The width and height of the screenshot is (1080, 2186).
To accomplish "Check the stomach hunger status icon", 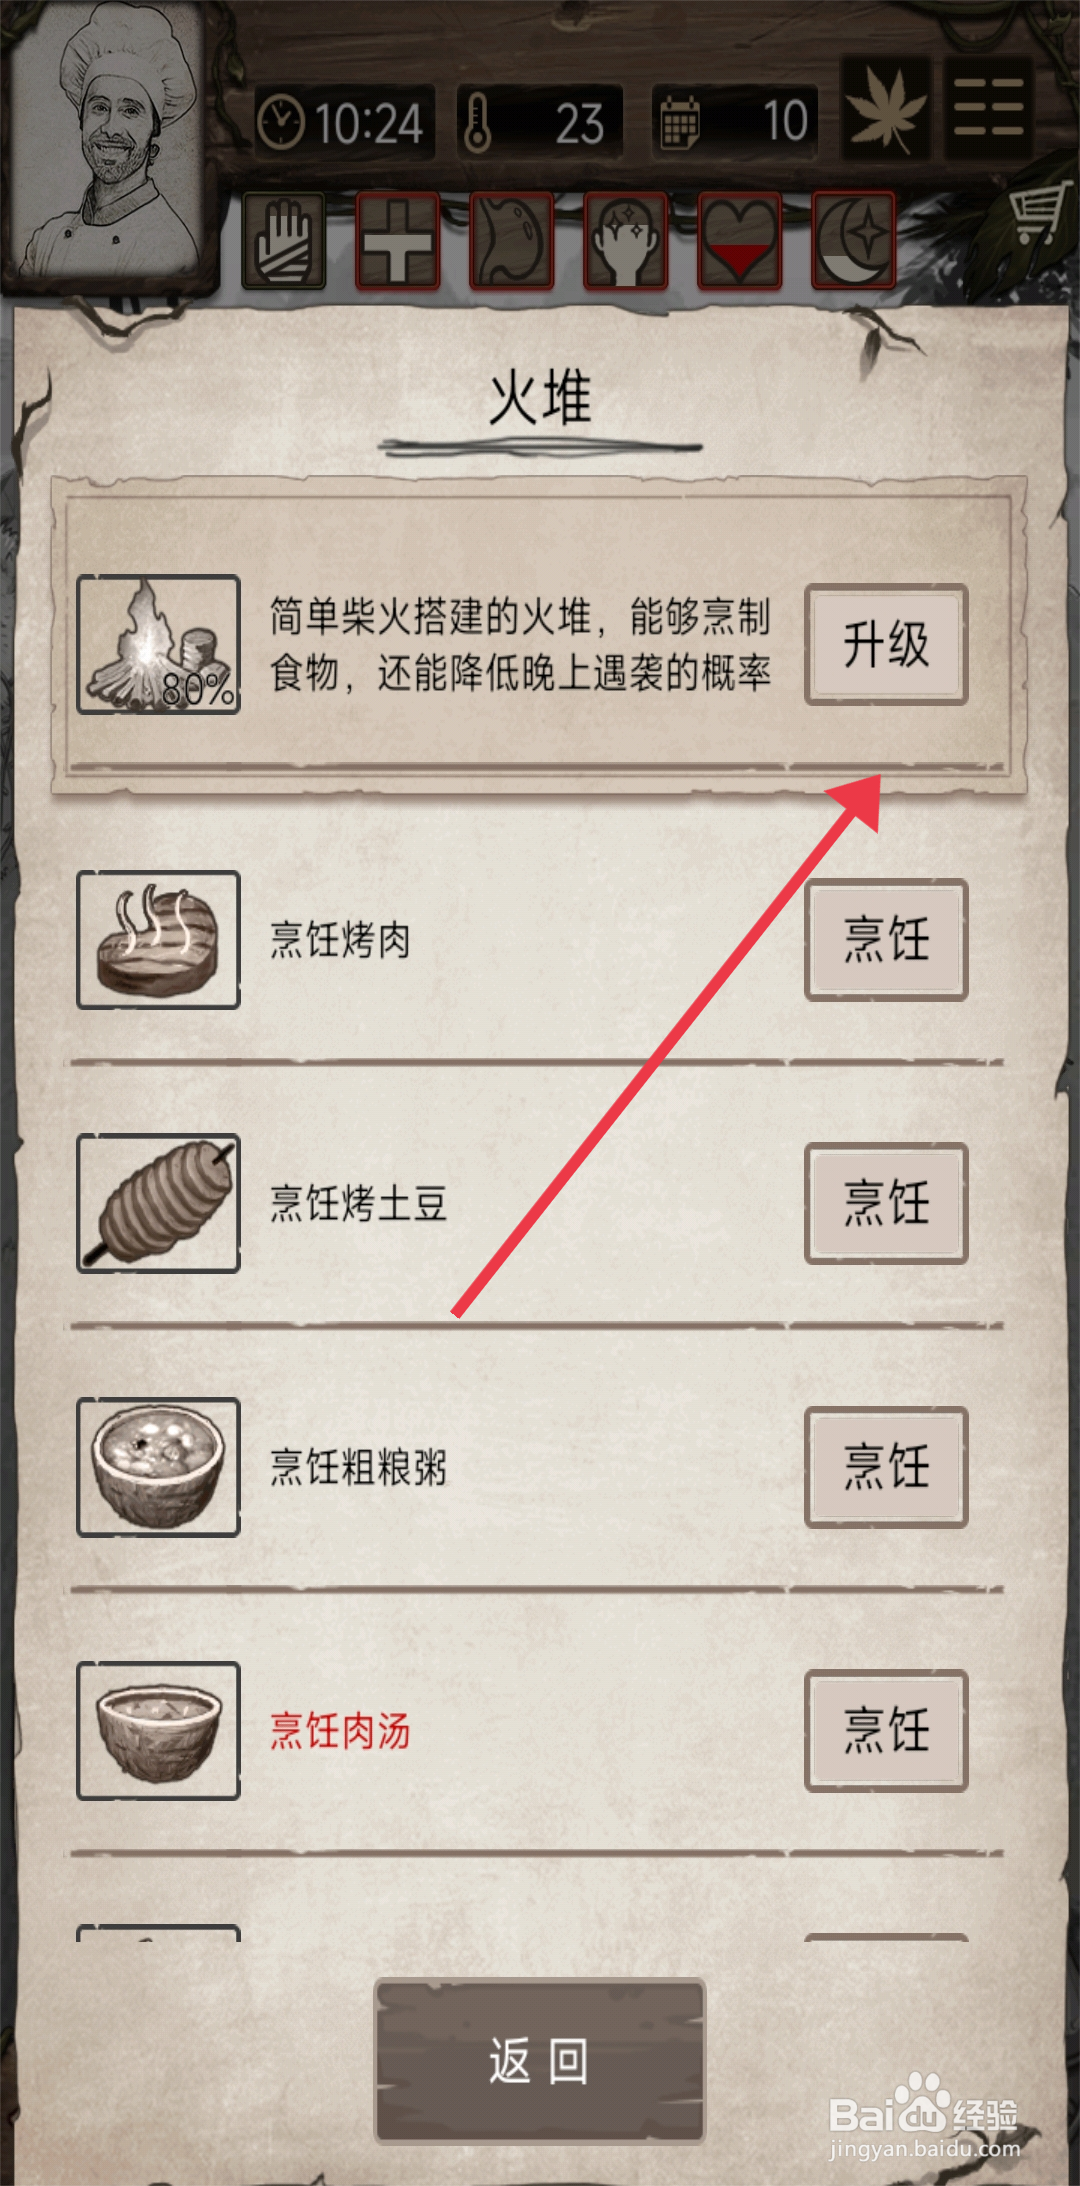I will coord(512,242).
